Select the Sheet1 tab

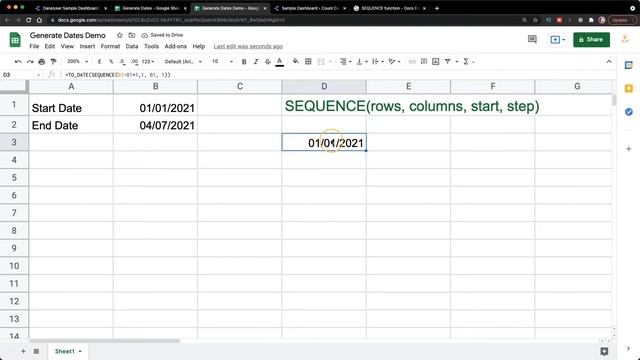coord(67,351)
